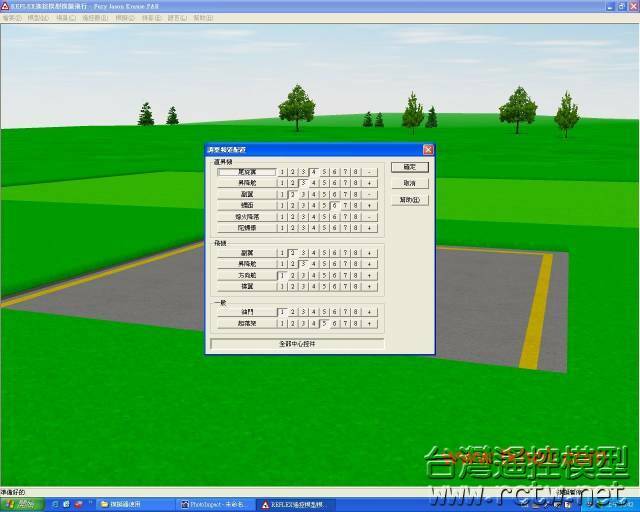
Task: Toggle reverse sign for airplane 副翼 row
Action: (x=369, y=253)
